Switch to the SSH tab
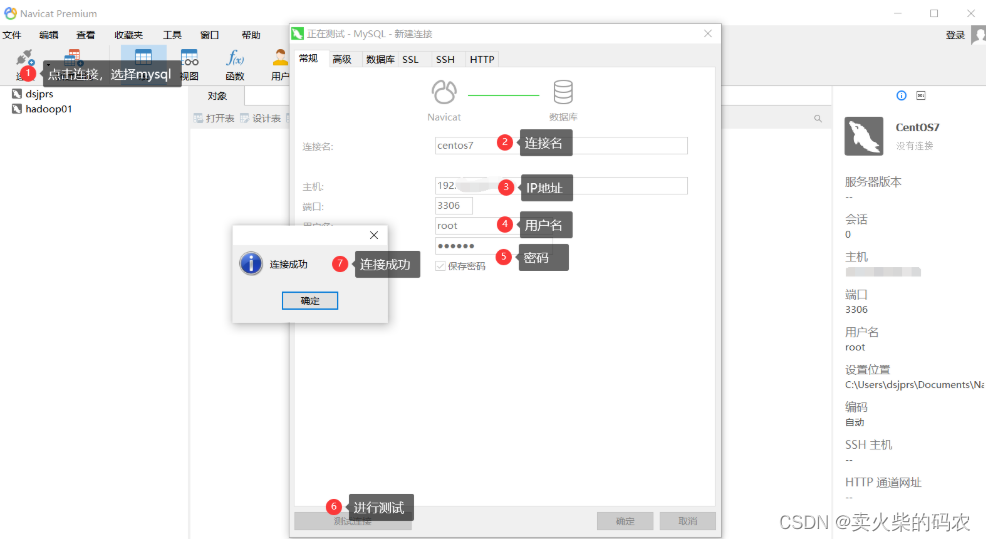986x541 pixels. point(445,59)
